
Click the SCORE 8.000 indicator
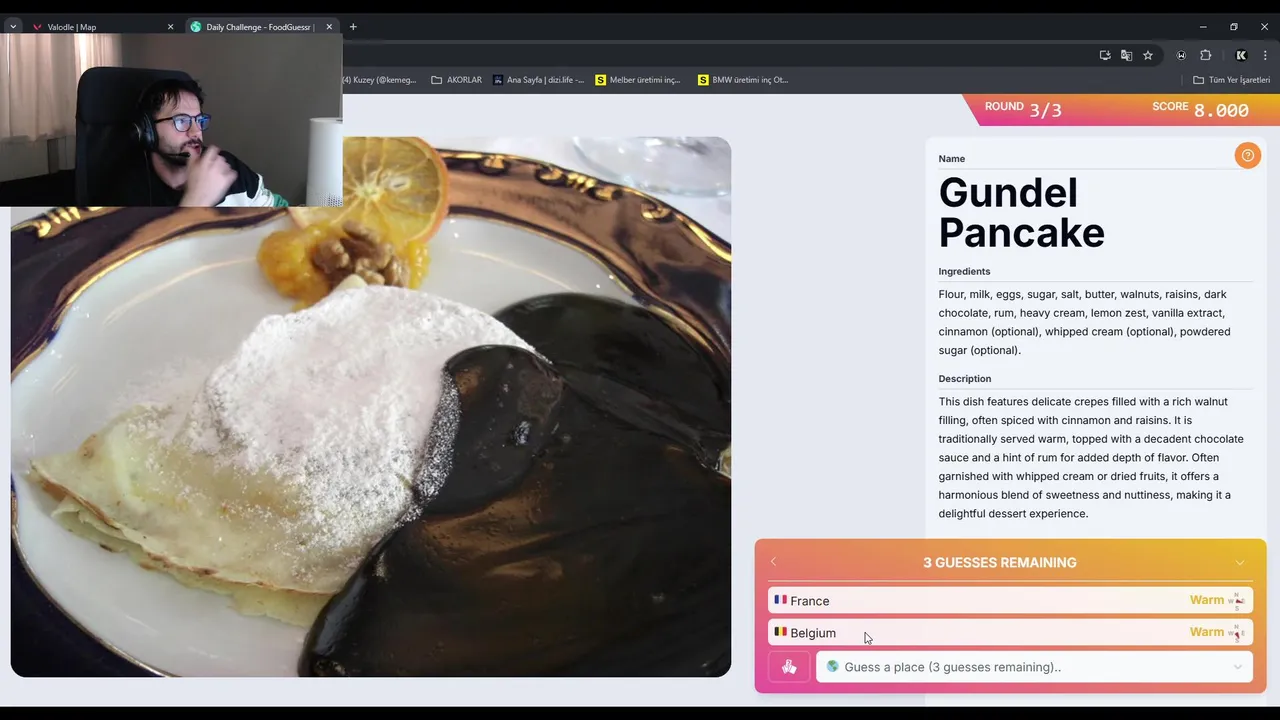tap(1200, 109)
